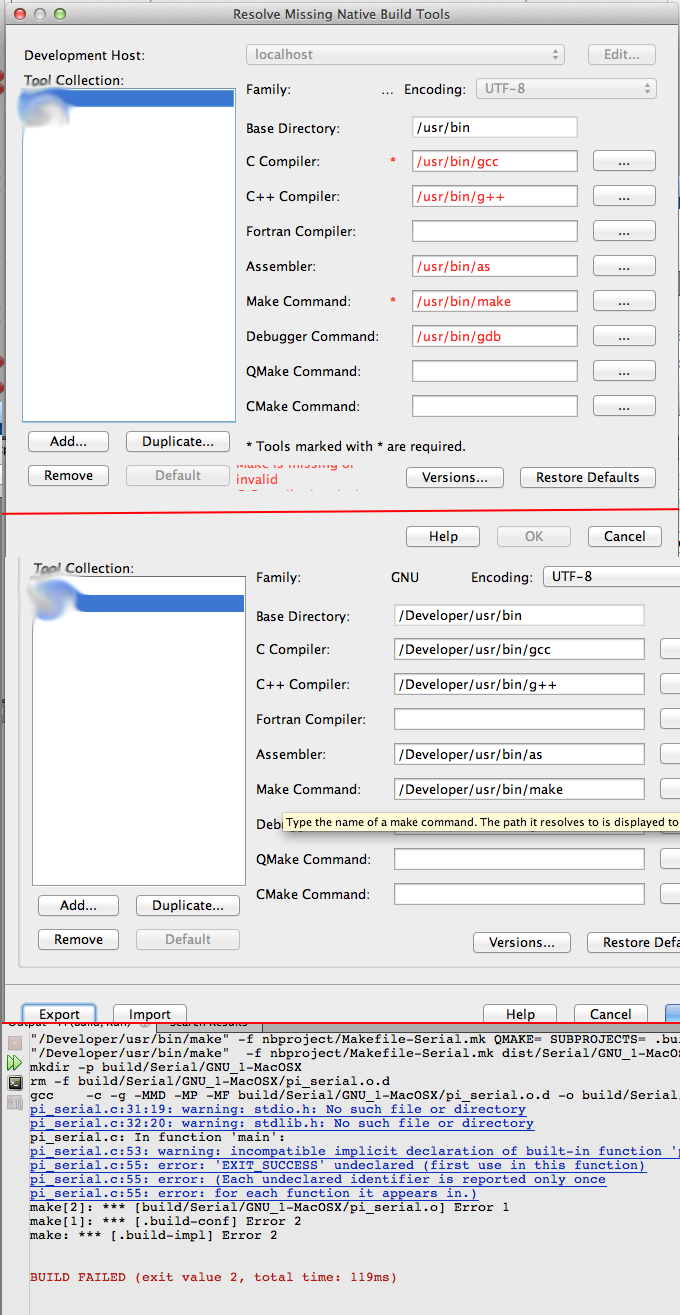
Task: Open the pi_serial.c:31:19 stdio.h warning link
Action: 278,1109
